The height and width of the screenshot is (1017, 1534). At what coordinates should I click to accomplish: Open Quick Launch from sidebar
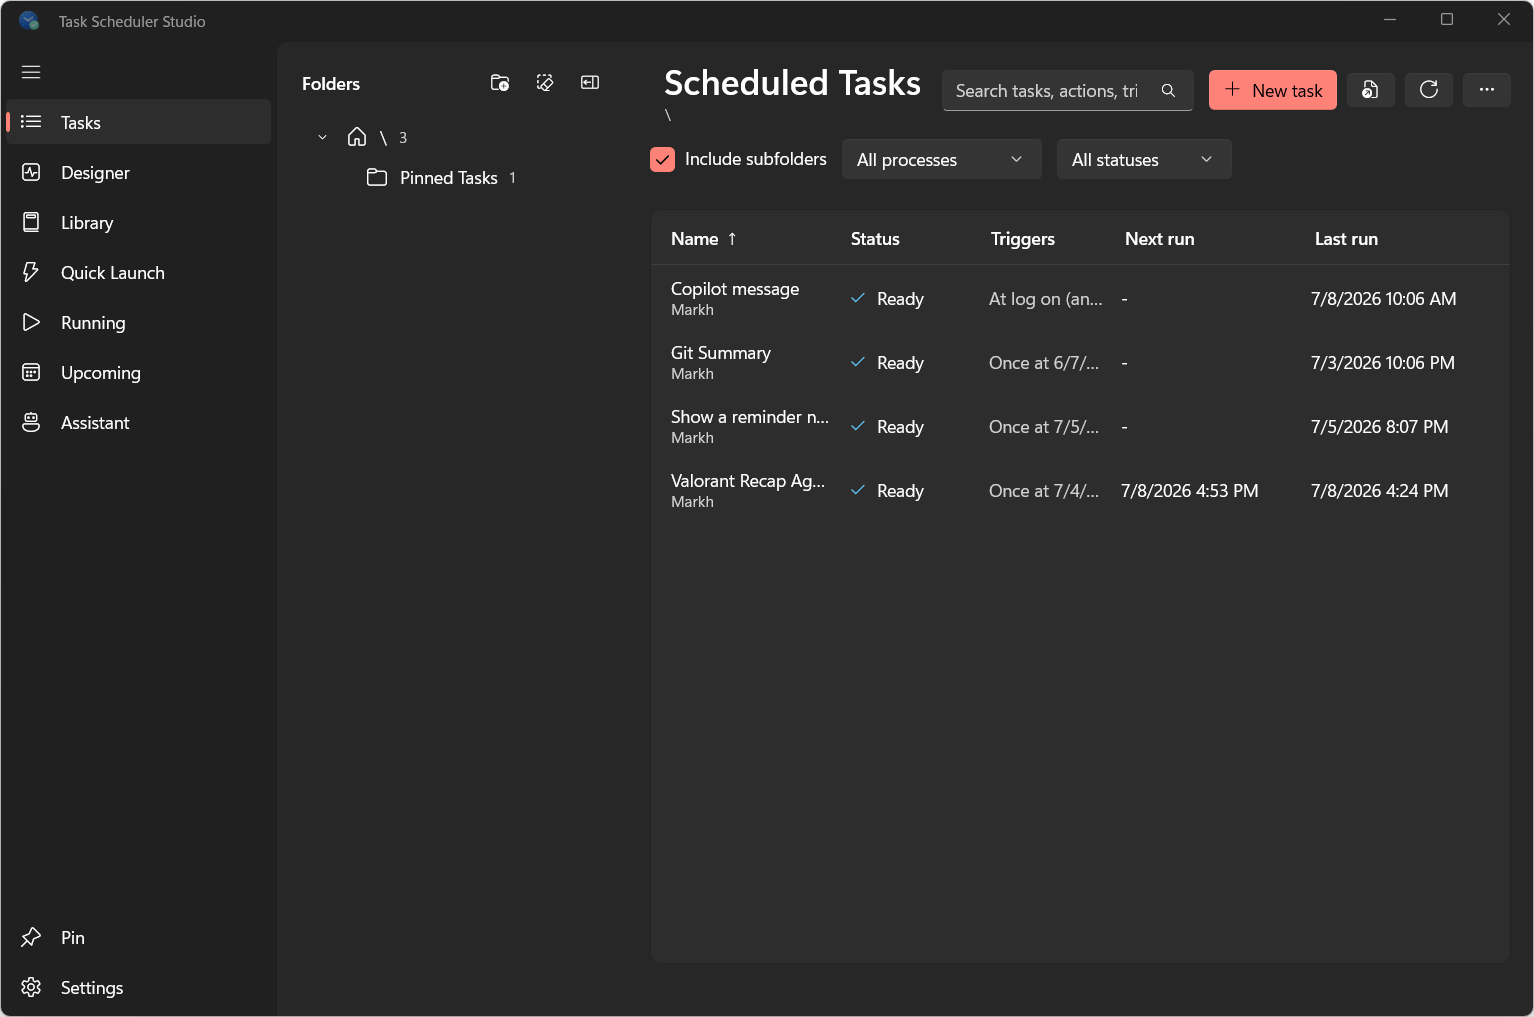click(x=139, y=272)
